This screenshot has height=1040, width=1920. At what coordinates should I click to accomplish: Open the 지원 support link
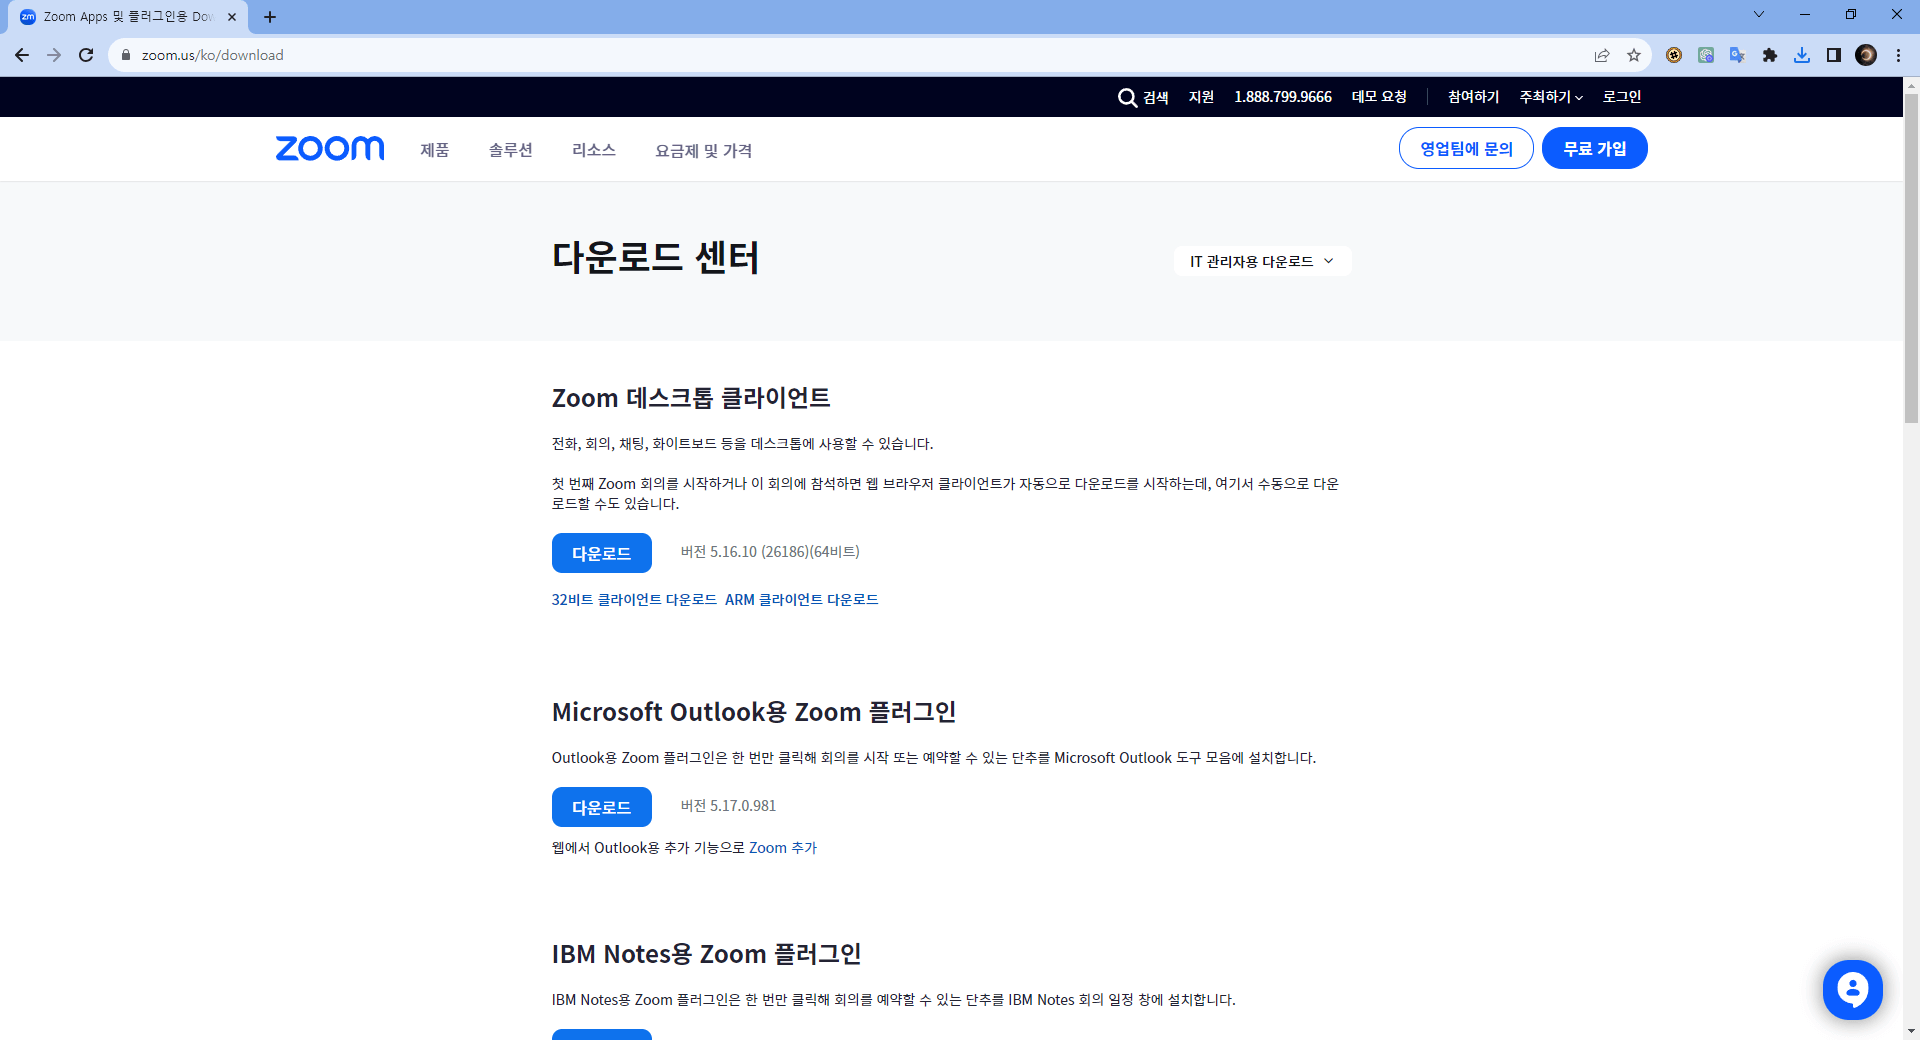pos(1201,97)
